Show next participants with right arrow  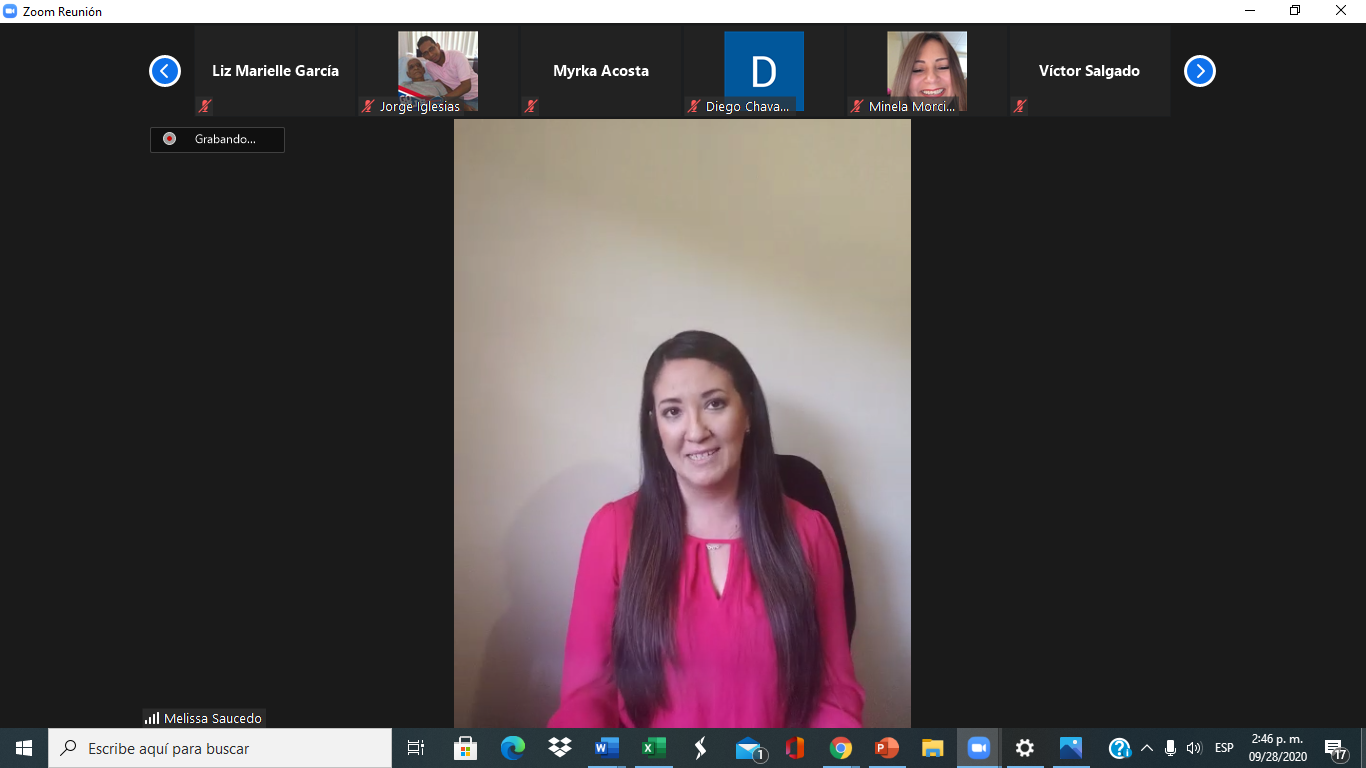coord(1200,71)
